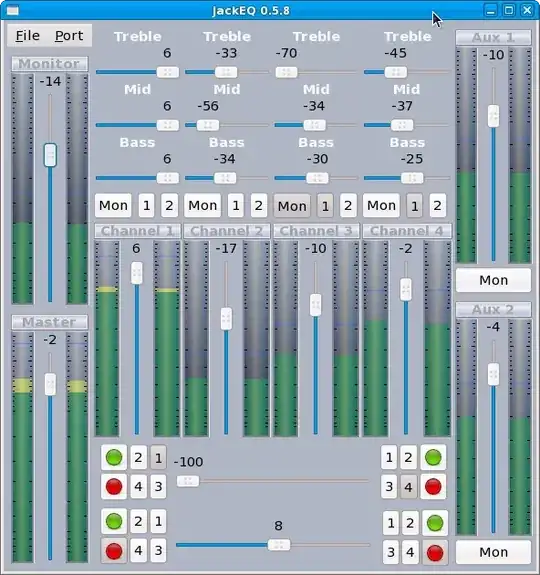The width and height of the screenshot is (540, 575).
Task: Click the top-left red LED button
Action: tap(114, 487)
